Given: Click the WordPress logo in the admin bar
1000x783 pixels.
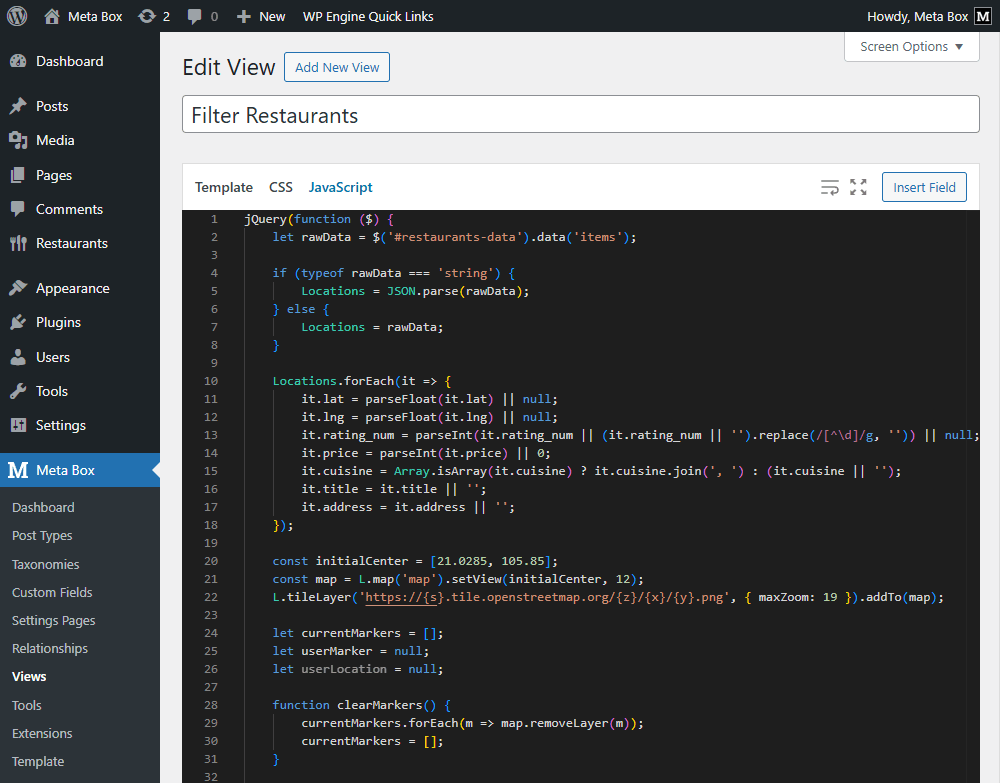Looking at the screenshot, I should 16,15.
